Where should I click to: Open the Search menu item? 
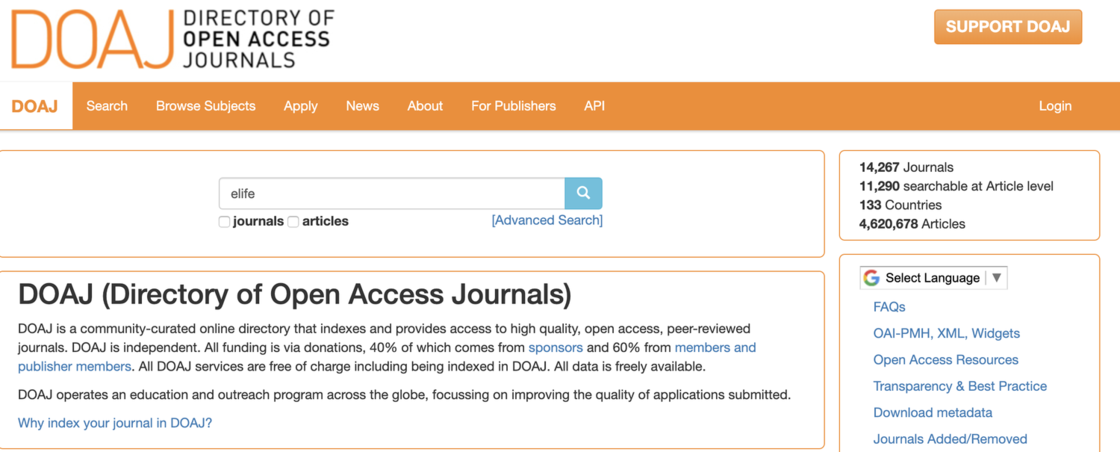click(x=107, y=106)
